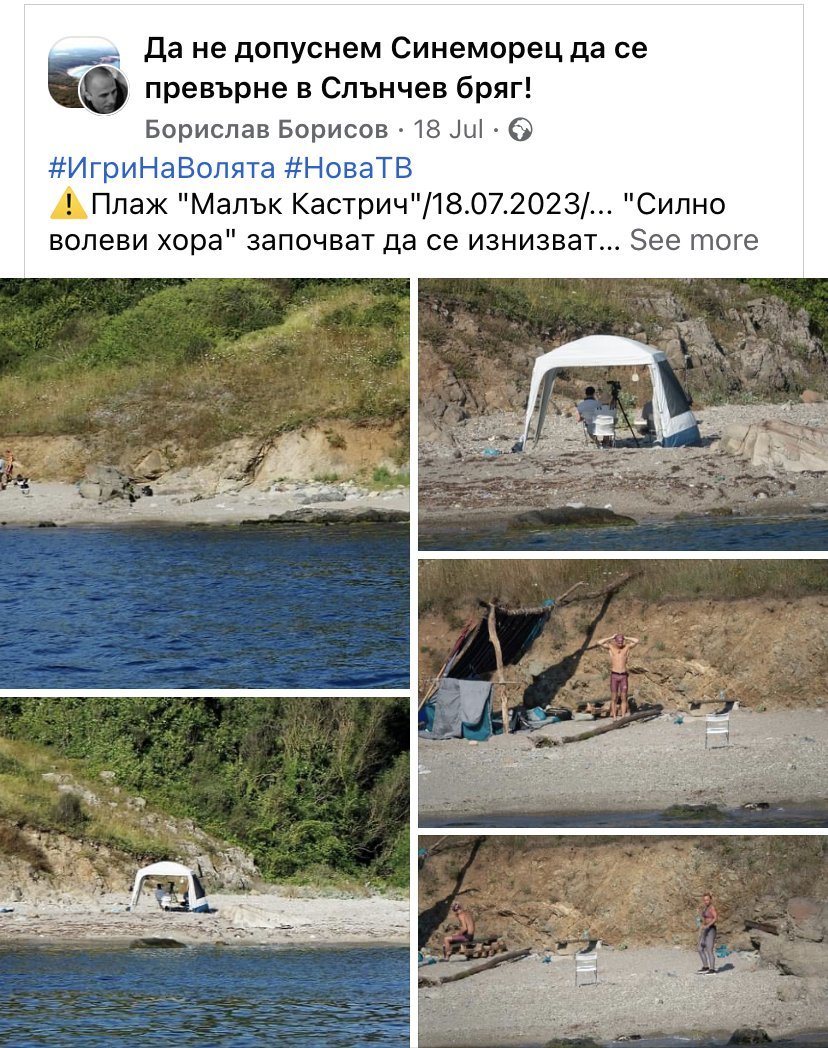Open the group cover photo avatar
This screenshot has height=1048, width=828.
pos(83,72)
